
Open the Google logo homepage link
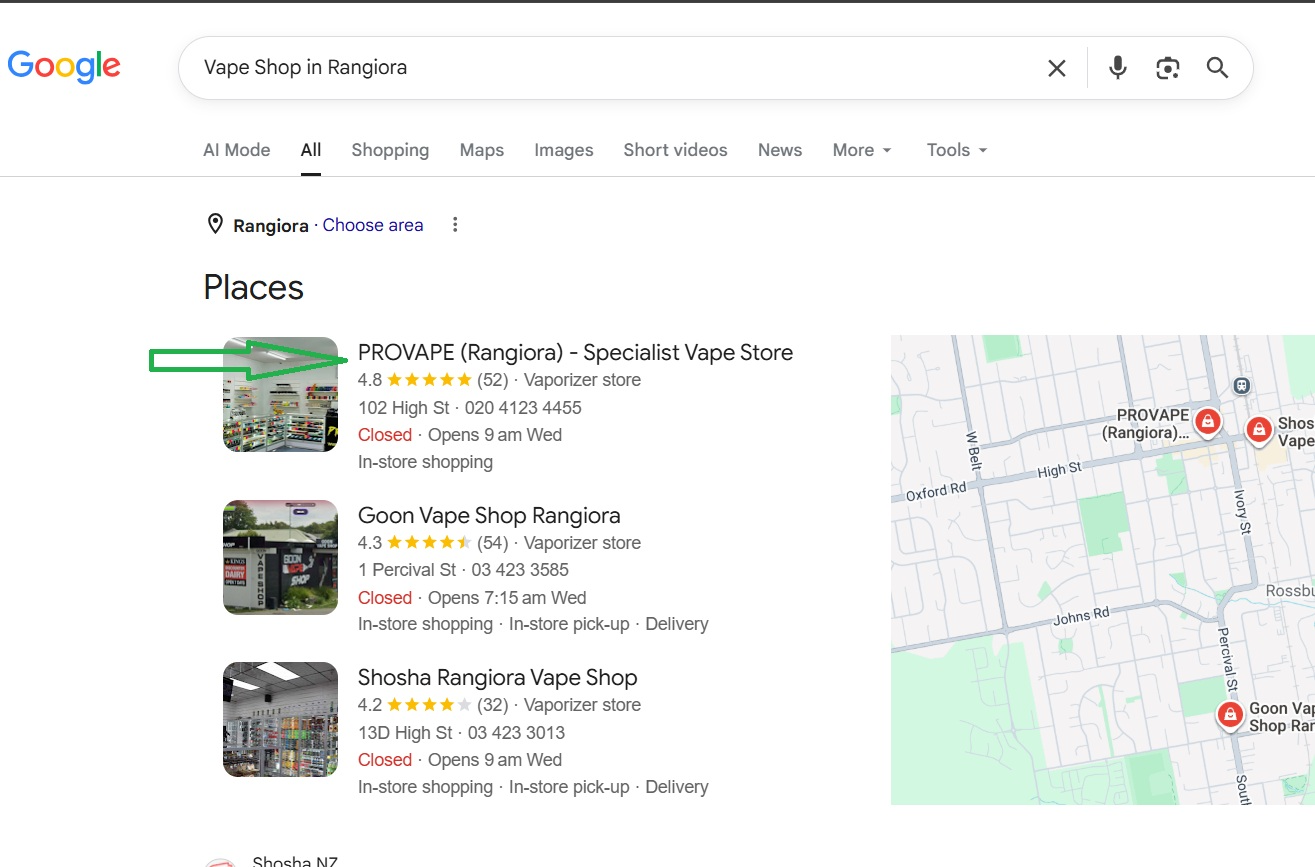coord(64,66)
